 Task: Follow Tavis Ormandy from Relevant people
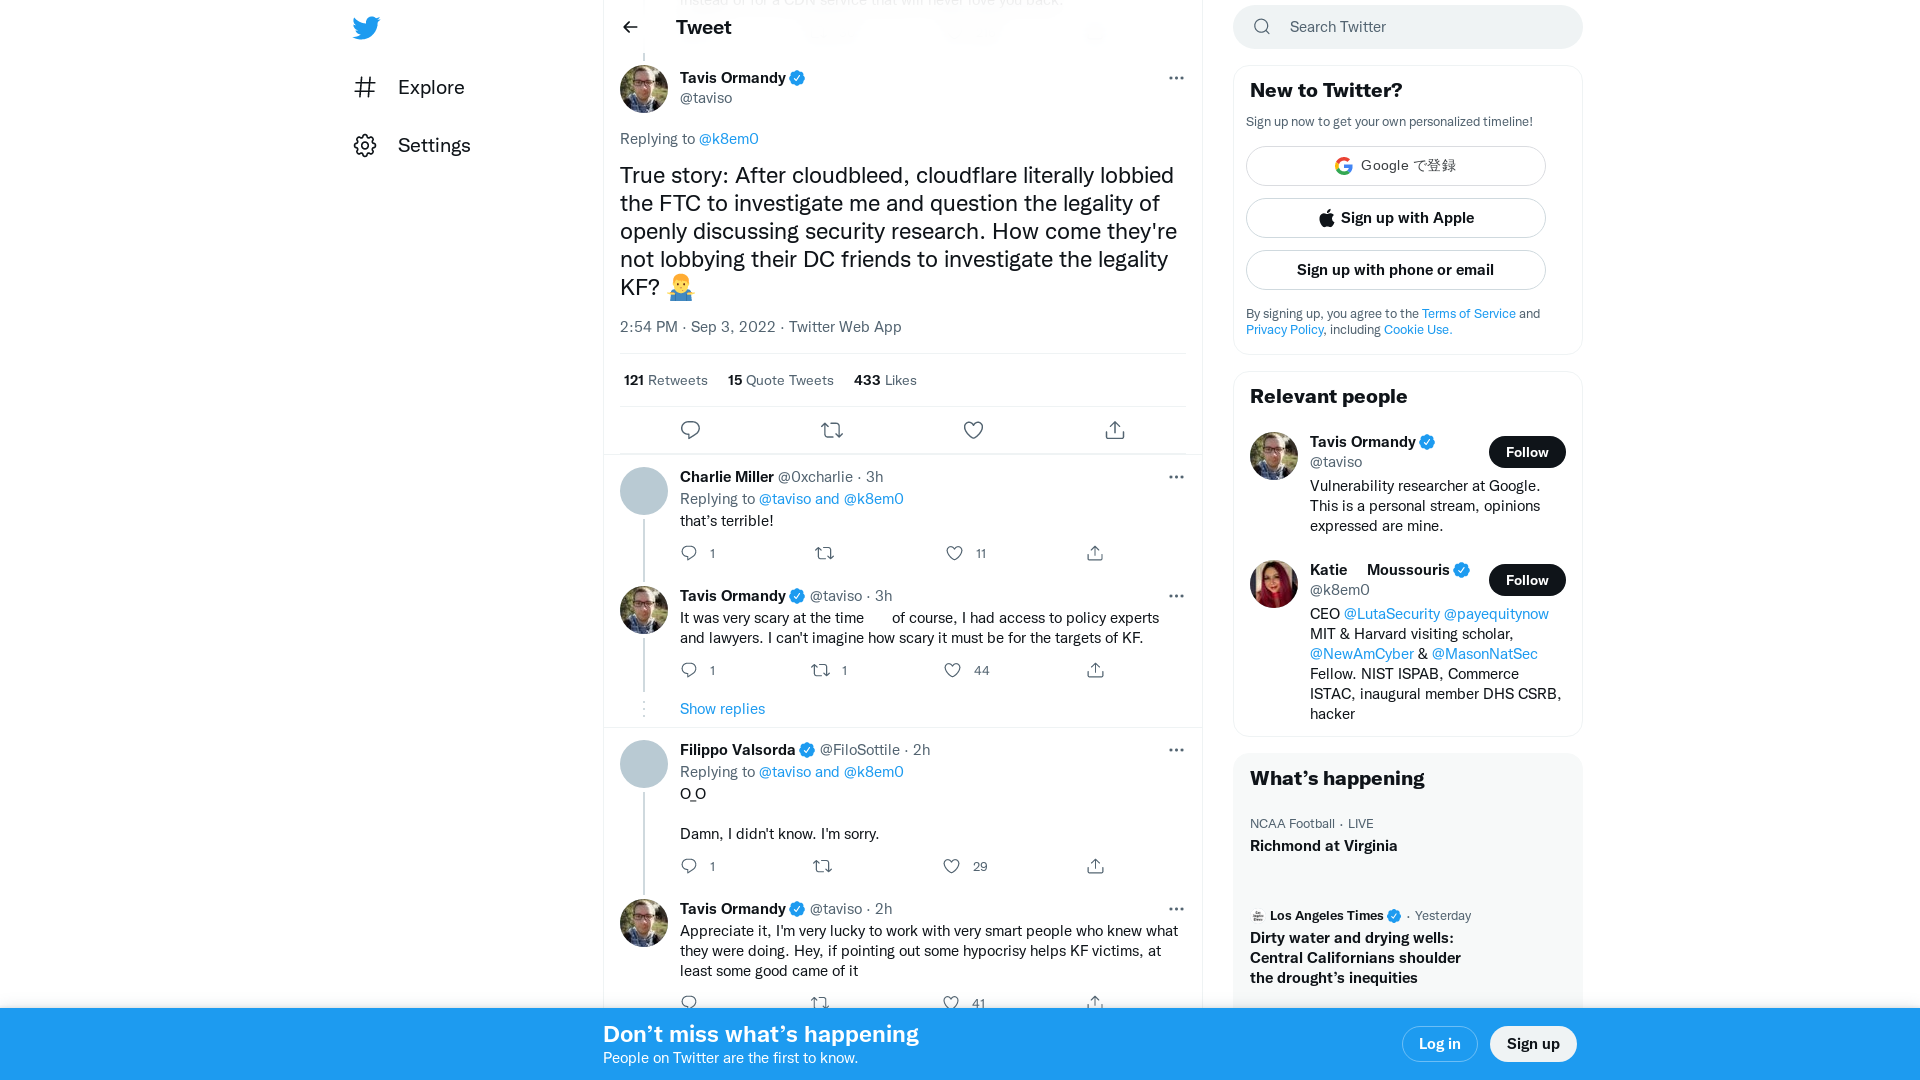coord(1526,451)
